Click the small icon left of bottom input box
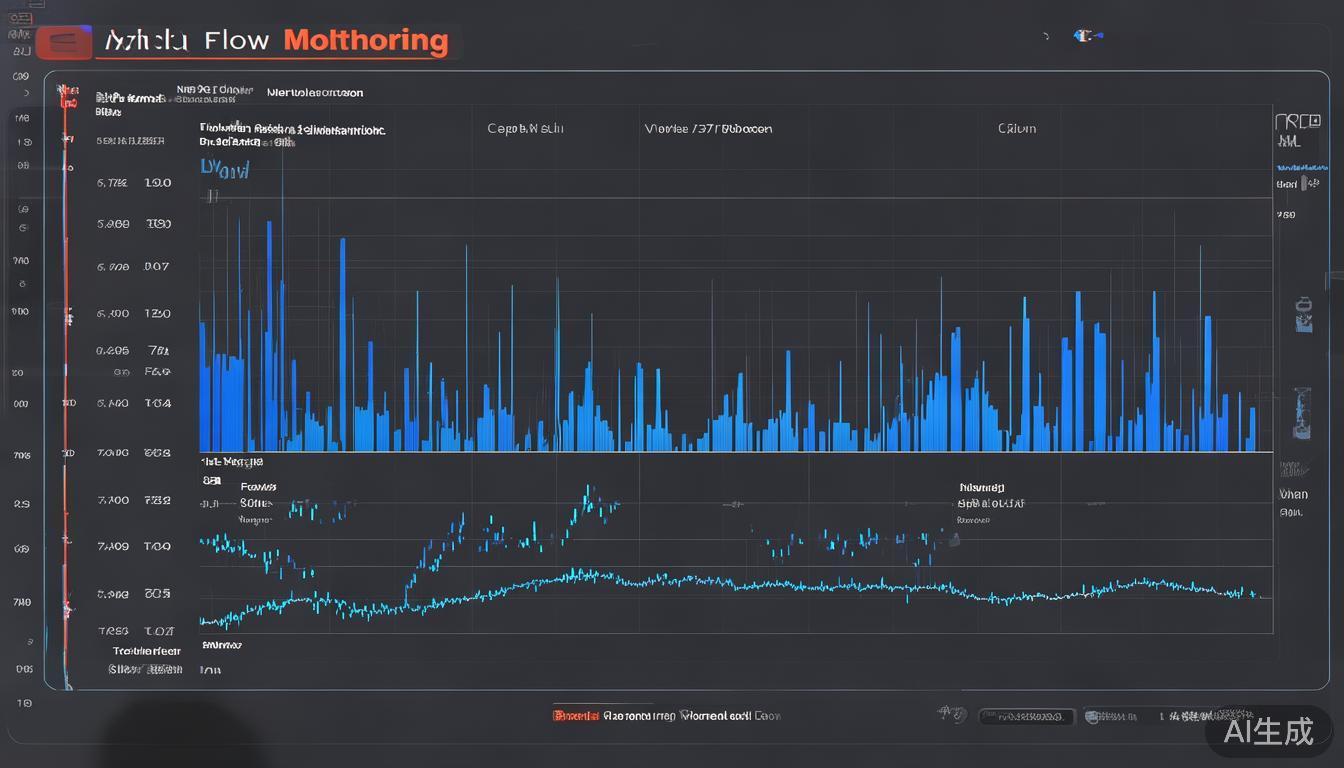This screenshot has width=1344, height=768. coord(951,715)
